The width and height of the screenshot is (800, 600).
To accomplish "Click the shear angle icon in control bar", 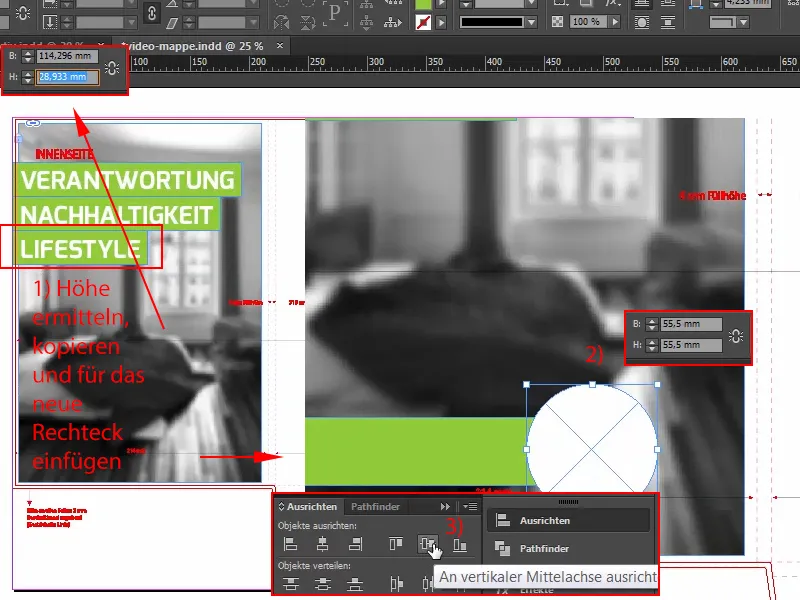I will 172,23.
